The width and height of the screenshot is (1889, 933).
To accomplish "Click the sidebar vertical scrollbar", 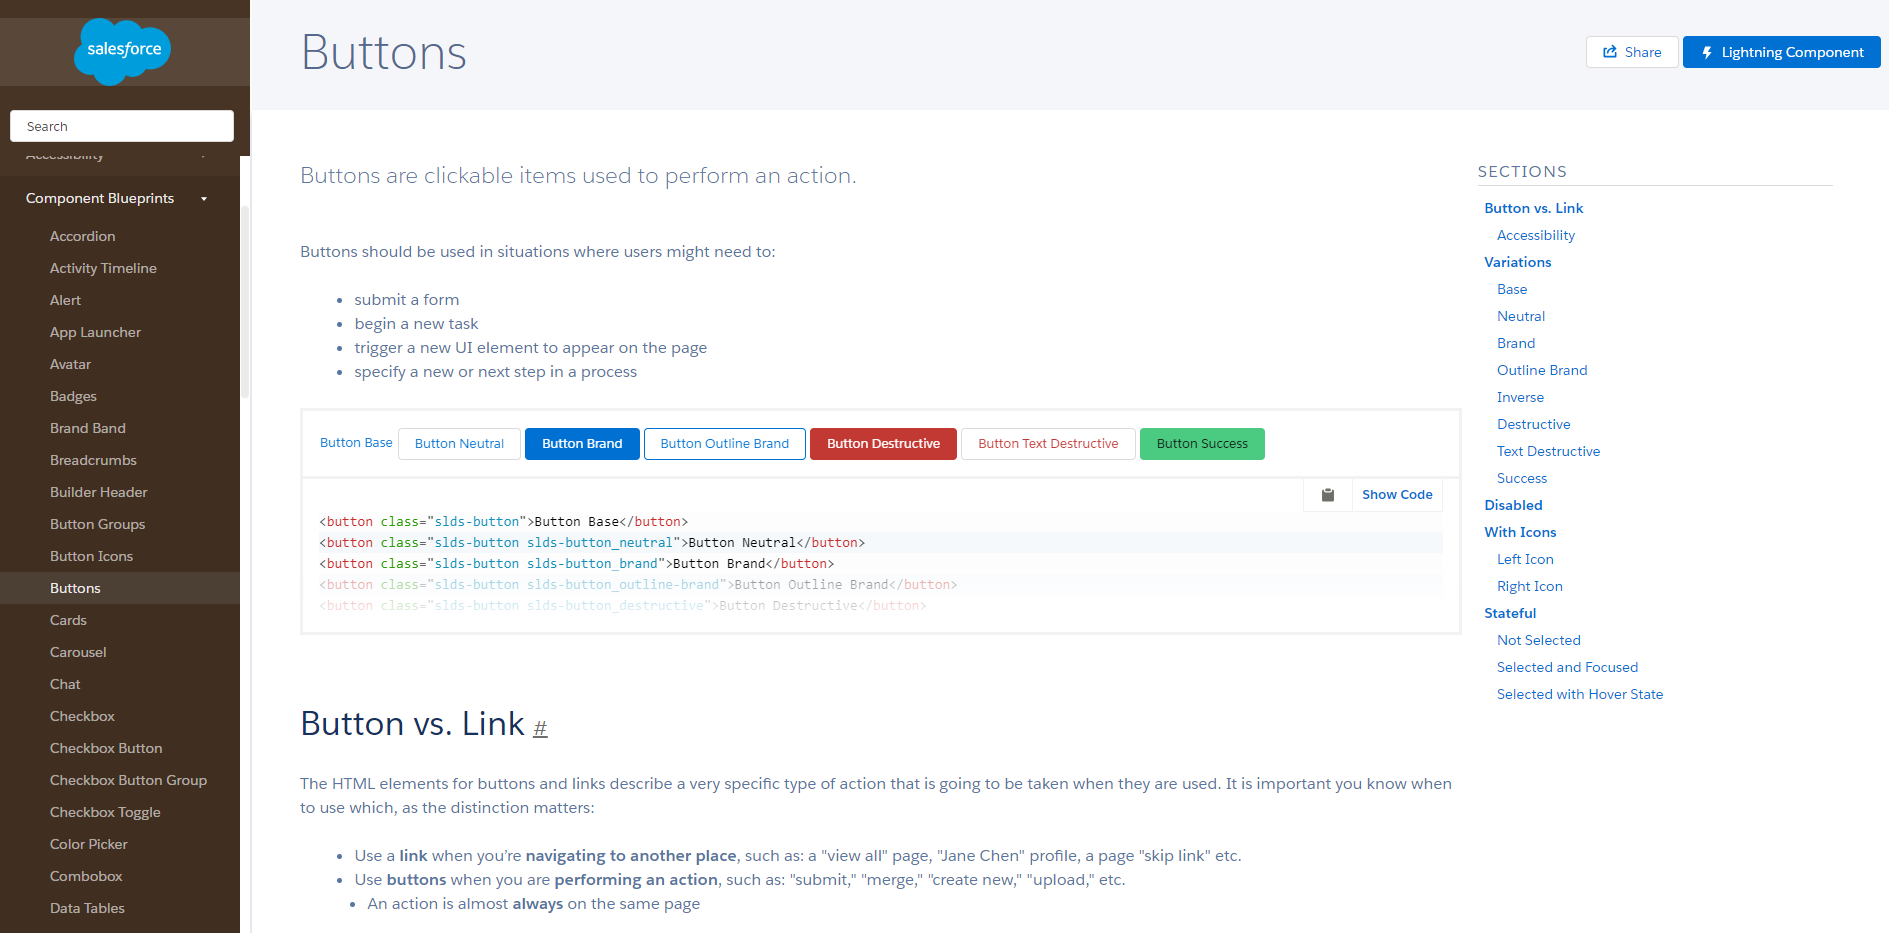I will click(245, 300).
